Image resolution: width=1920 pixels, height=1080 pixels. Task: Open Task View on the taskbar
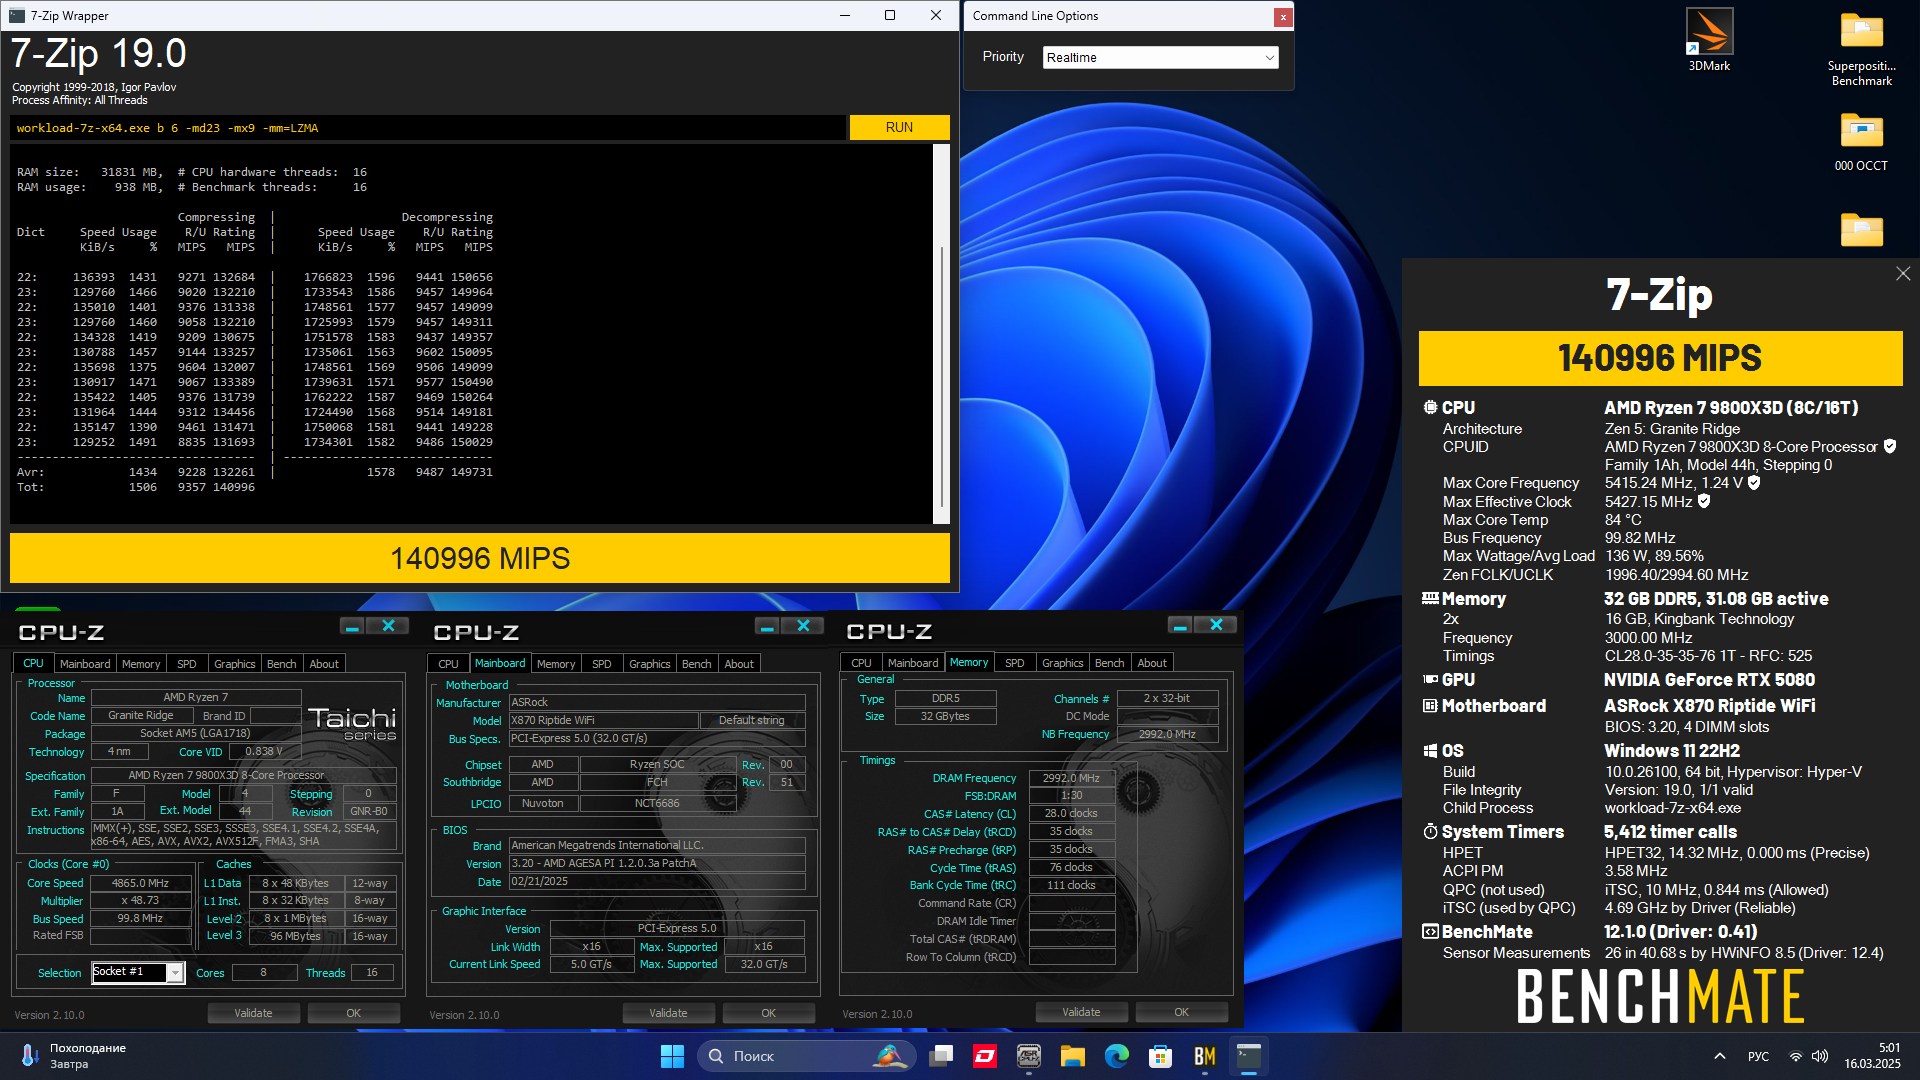(x=940, y=1056)
